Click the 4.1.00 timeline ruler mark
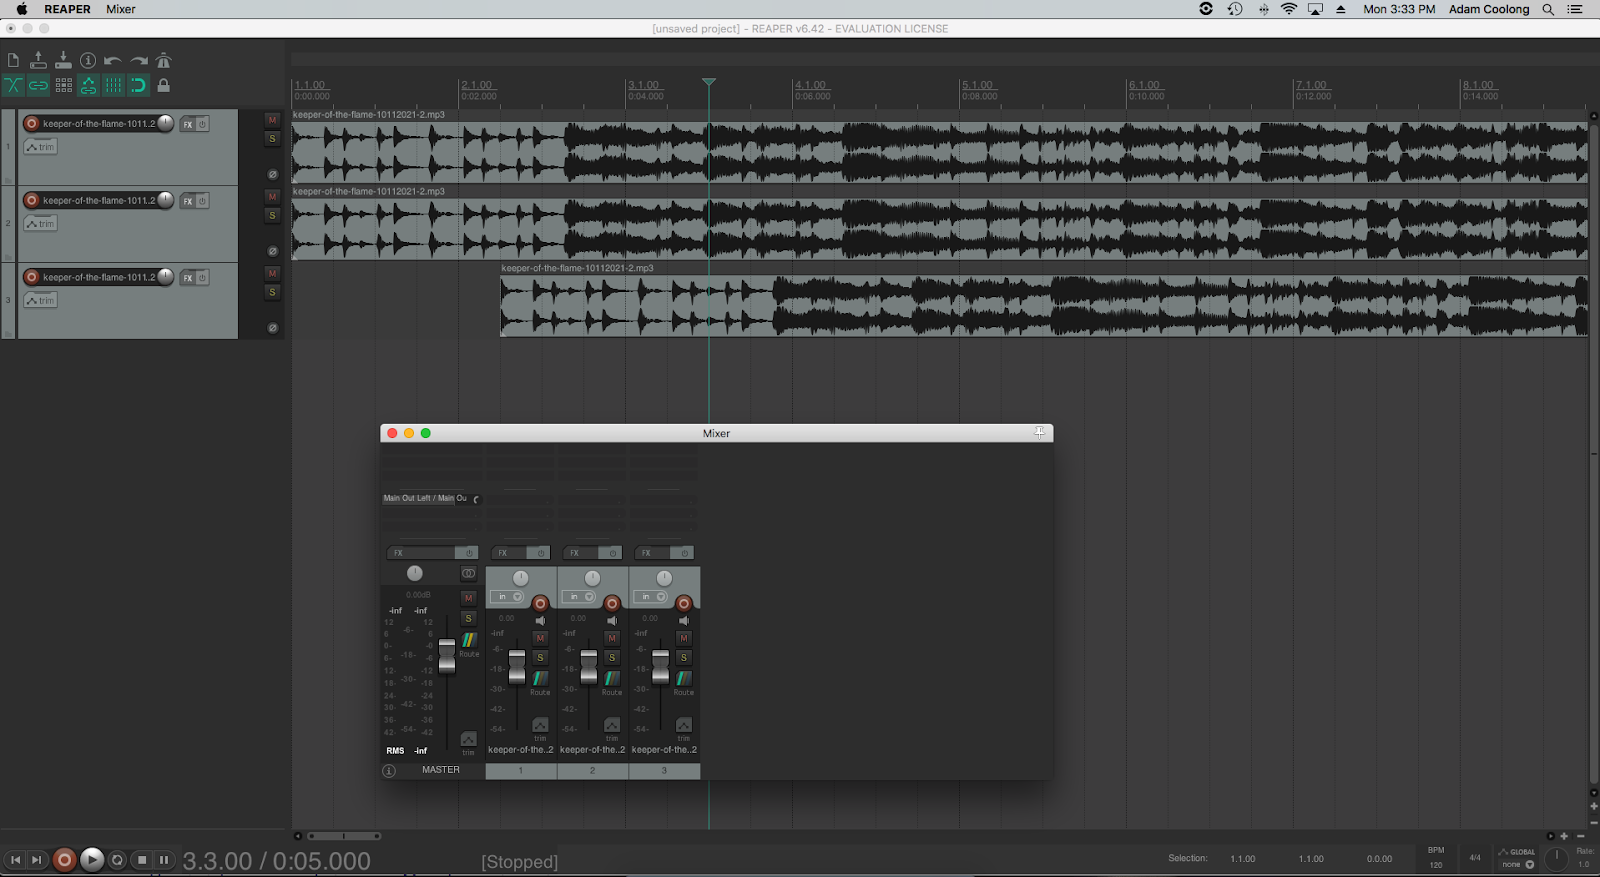The height and width of the screenshot is (877, 1600). point(811,85)
